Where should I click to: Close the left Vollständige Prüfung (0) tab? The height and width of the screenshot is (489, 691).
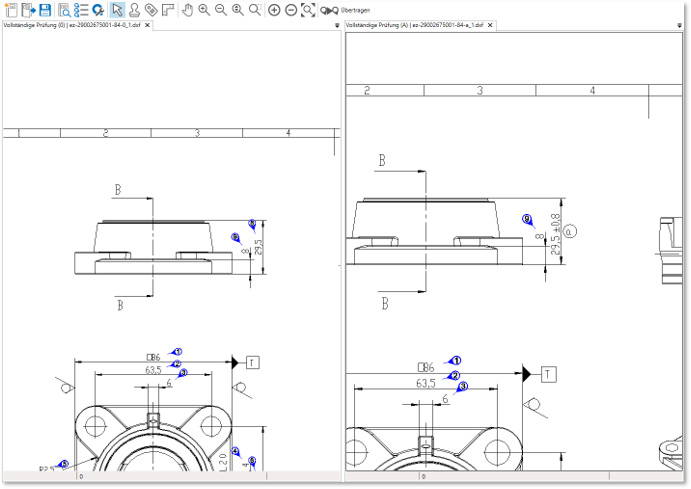coord(148,25)
